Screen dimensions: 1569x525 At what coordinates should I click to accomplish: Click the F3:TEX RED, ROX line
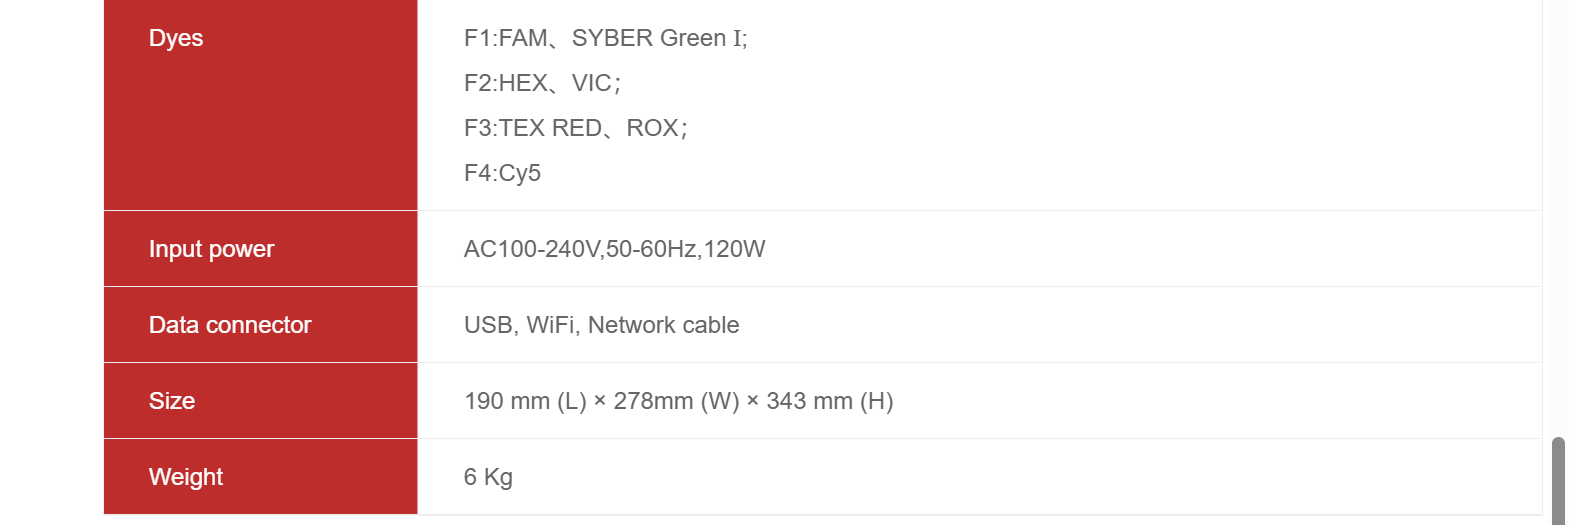[x=575, y=128]
